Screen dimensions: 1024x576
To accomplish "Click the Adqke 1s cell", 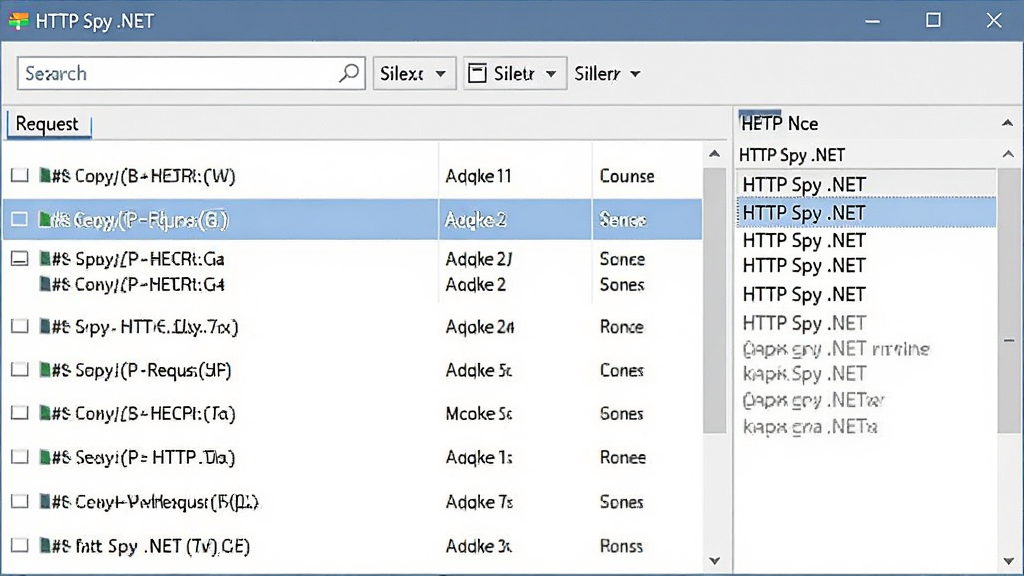I will 479,457.
